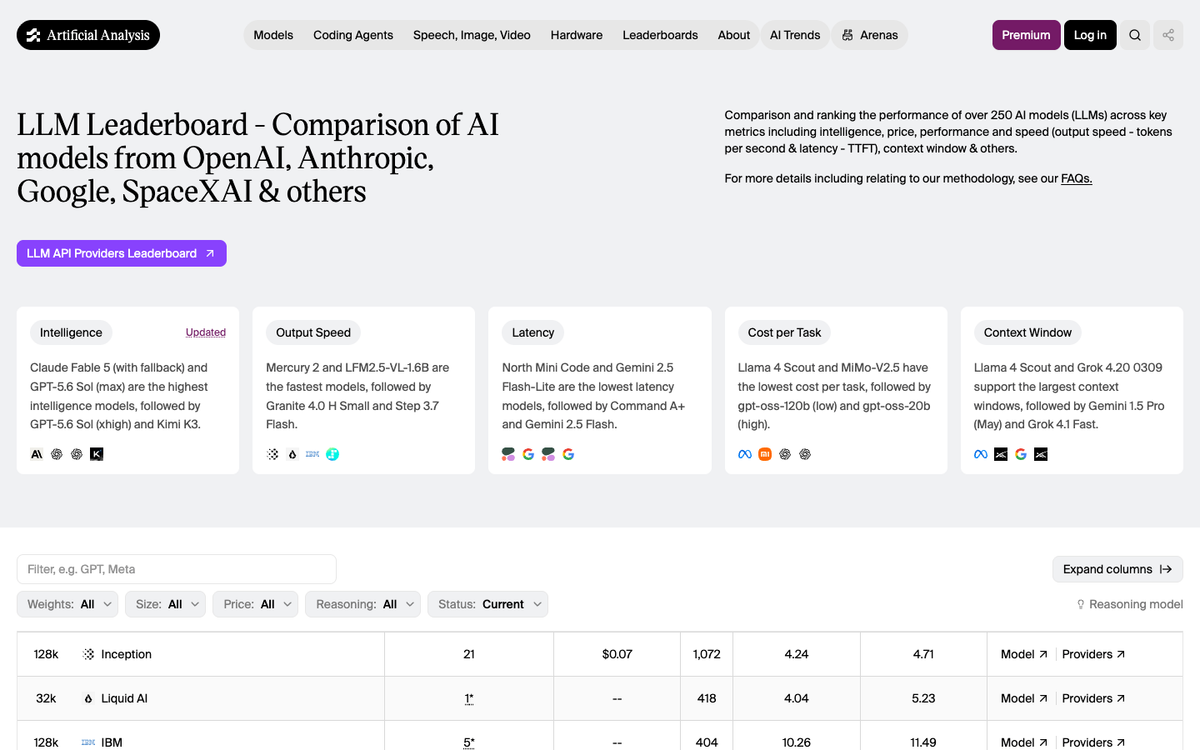
Task: Click the 11.49 value in IBM row
Action: [x=923, y=742]
